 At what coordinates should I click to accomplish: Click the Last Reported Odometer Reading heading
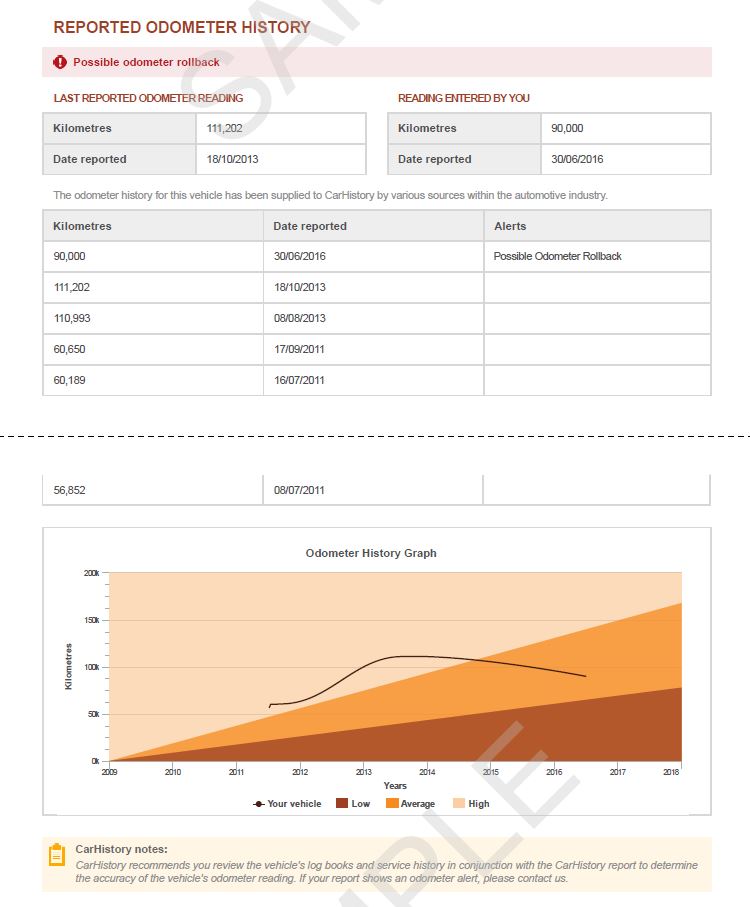(148, 98)
